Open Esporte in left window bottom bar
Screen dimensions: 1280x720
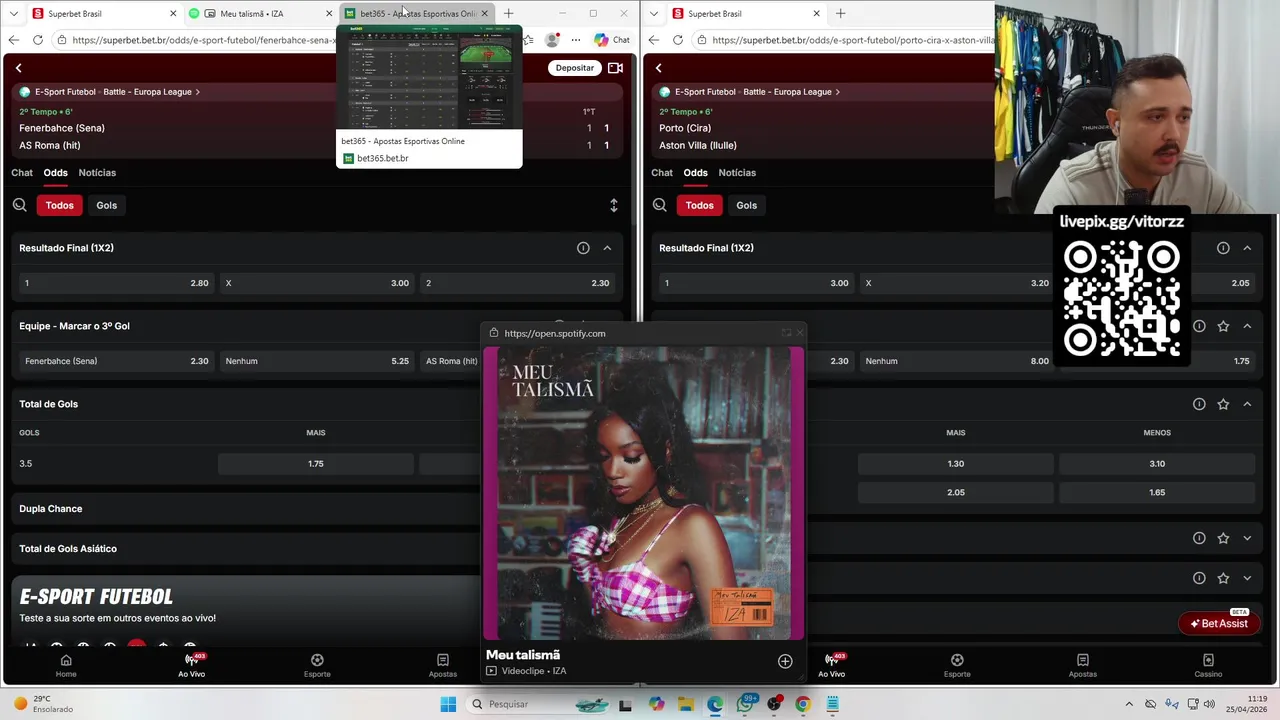(317, 666)
